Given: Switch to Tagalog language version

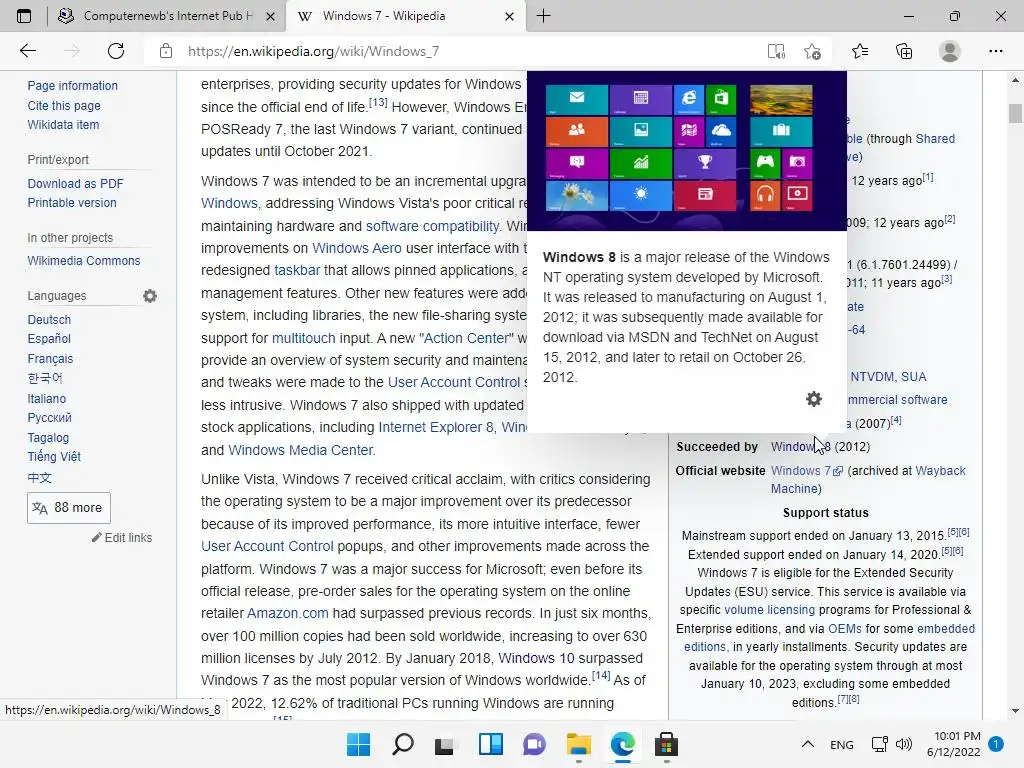Looking at the screenshot, I should (48, 438).
